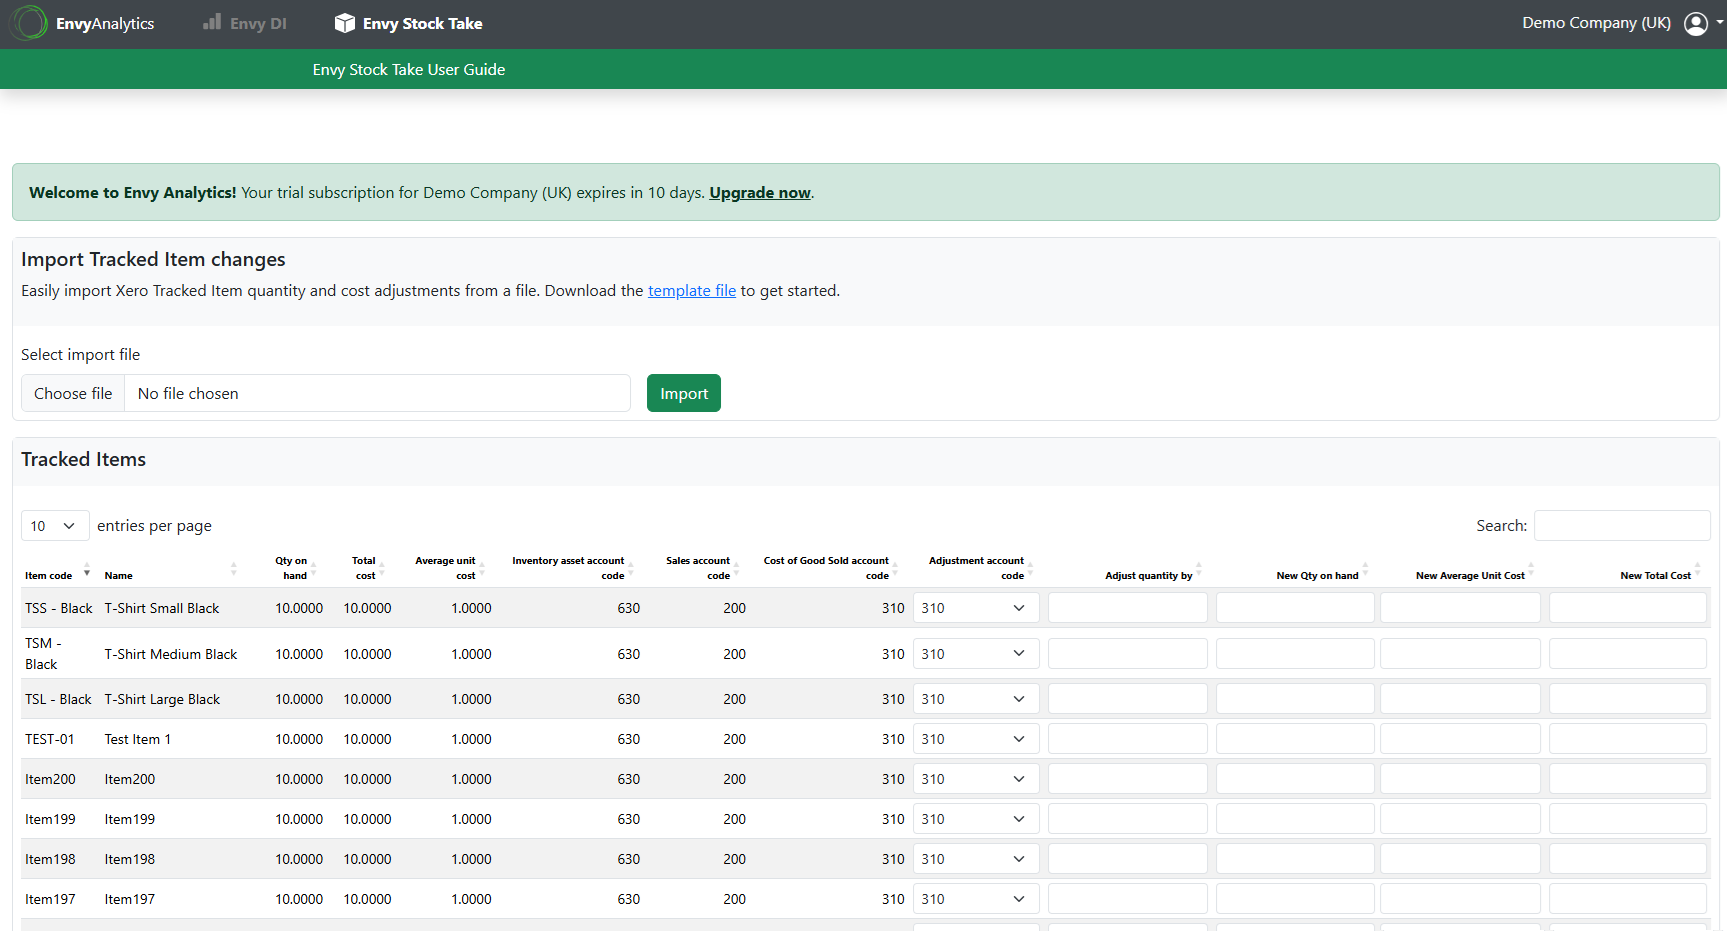1727x931 pixels.
Task: Click the TEST-01 item code cell
Action: pos(50,739)
